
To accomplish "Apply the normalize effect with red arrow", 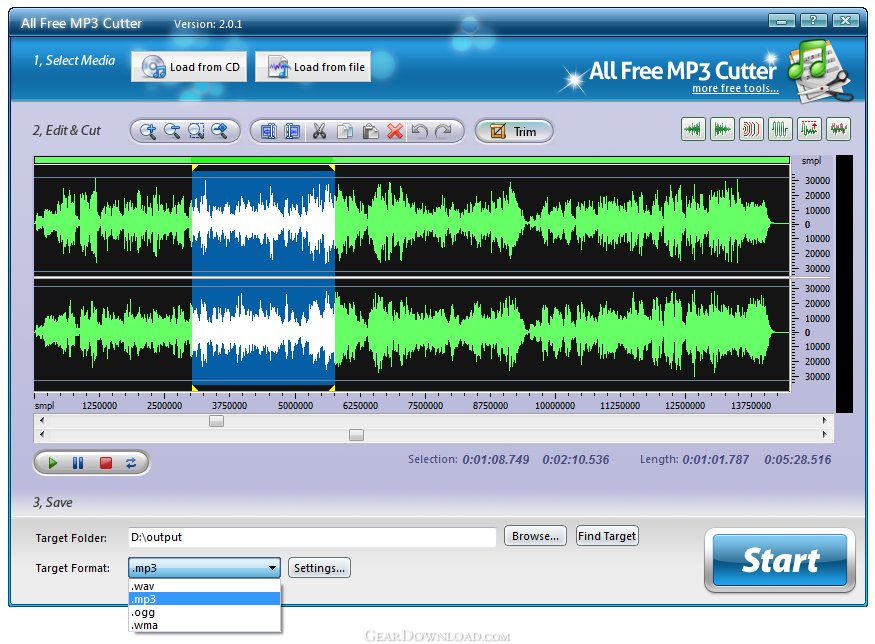I will 809,129.
